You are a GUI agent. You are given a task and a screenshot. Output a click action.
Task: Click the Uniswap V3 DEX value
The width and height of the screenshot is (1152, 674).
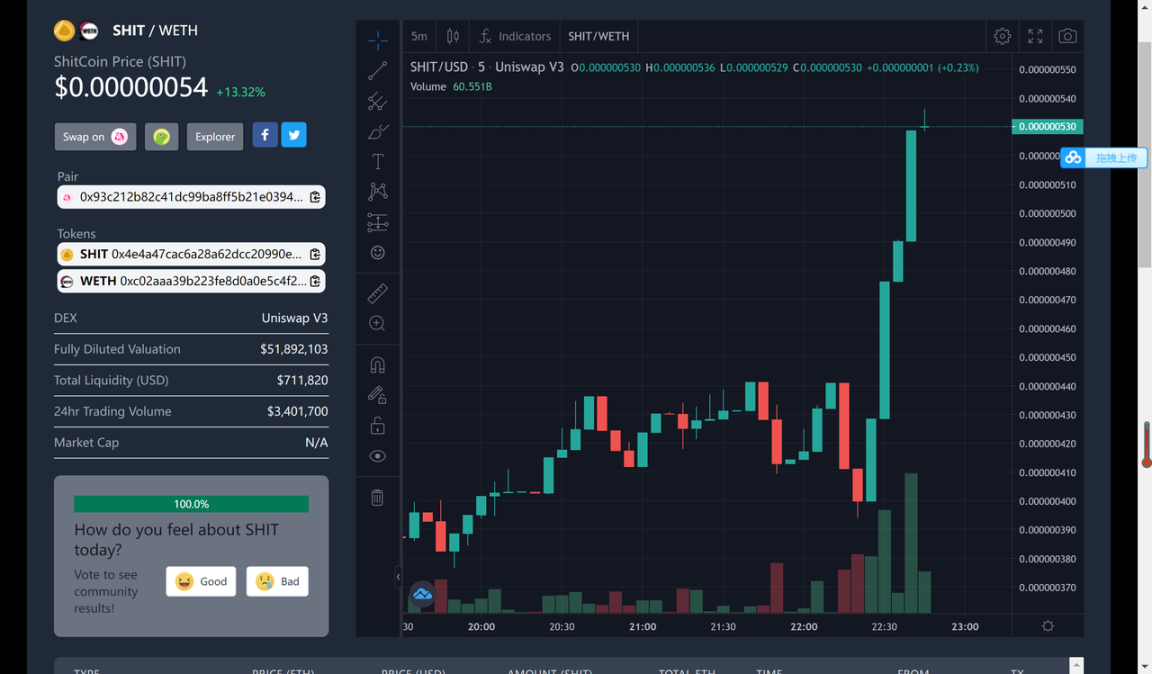(295, 318)
